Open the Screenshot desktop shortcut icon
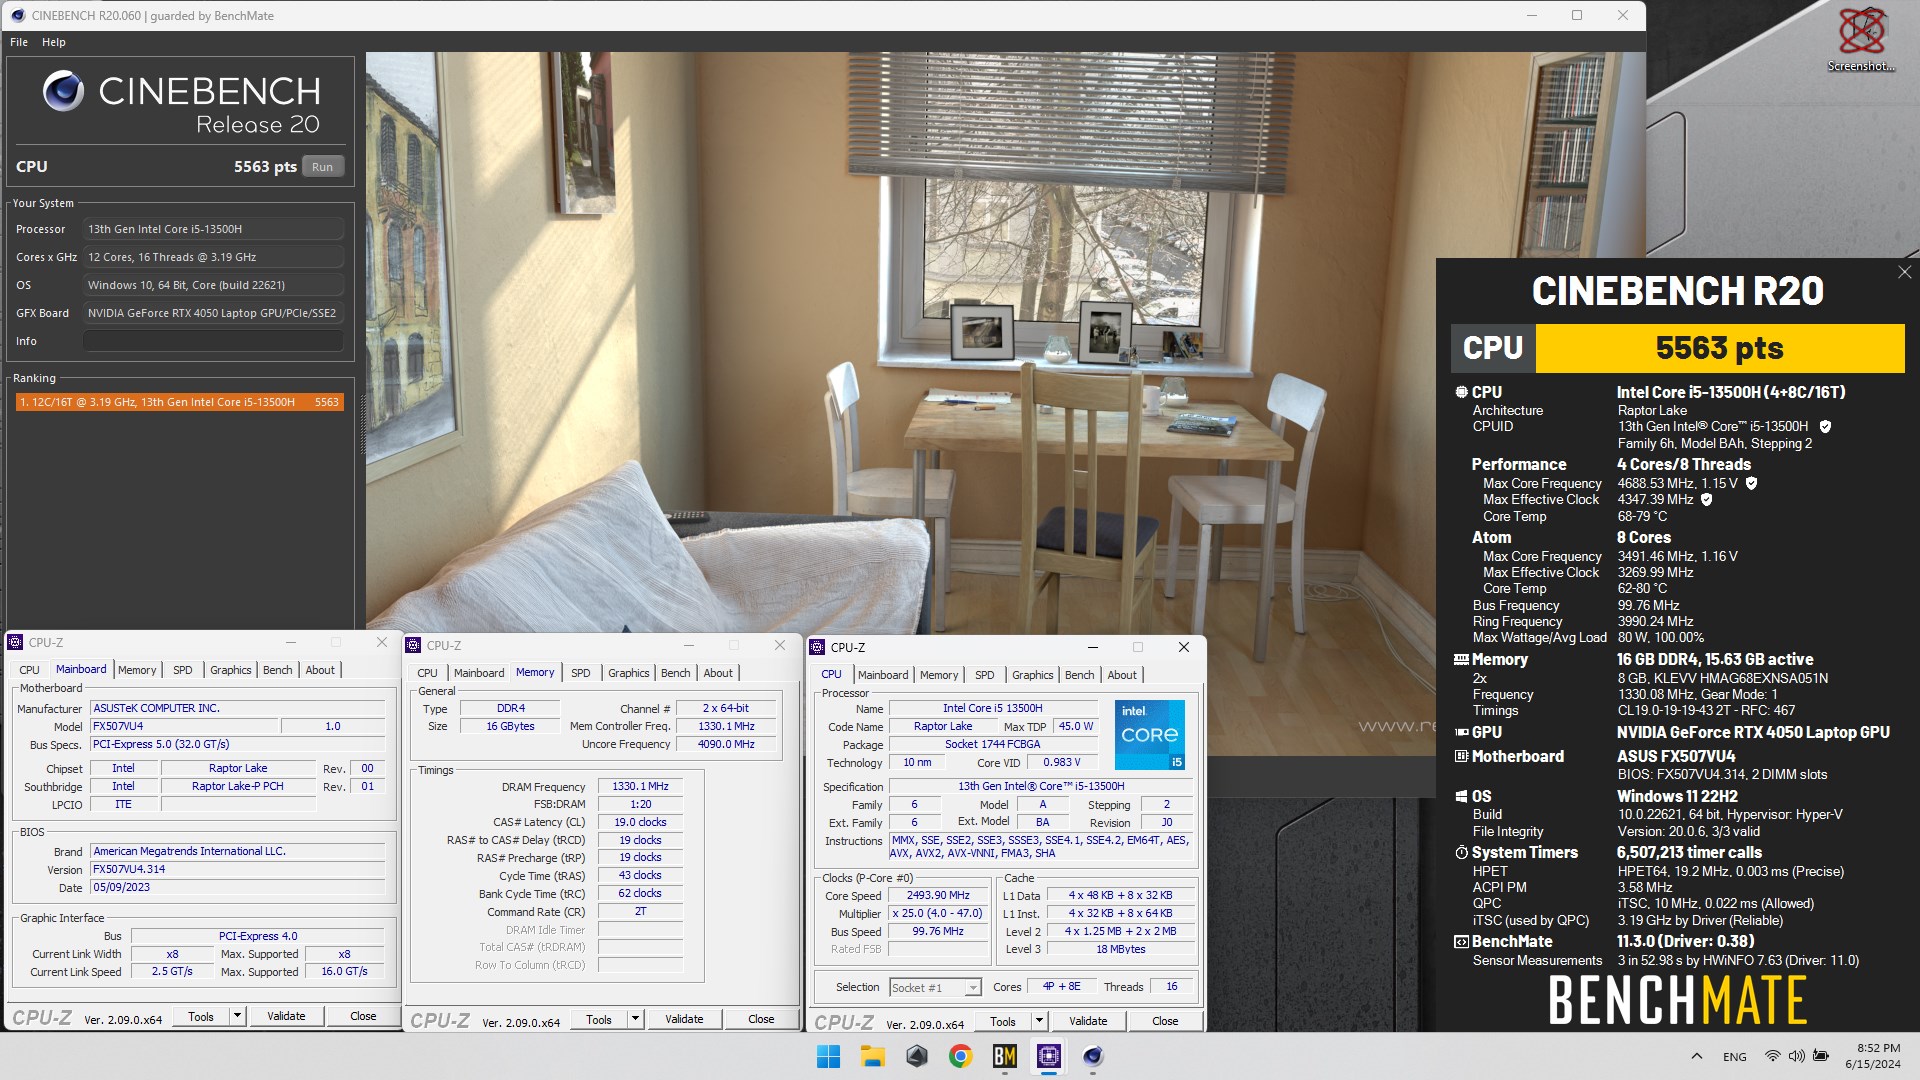The image size is (1920, 1080). point(1861,38)
